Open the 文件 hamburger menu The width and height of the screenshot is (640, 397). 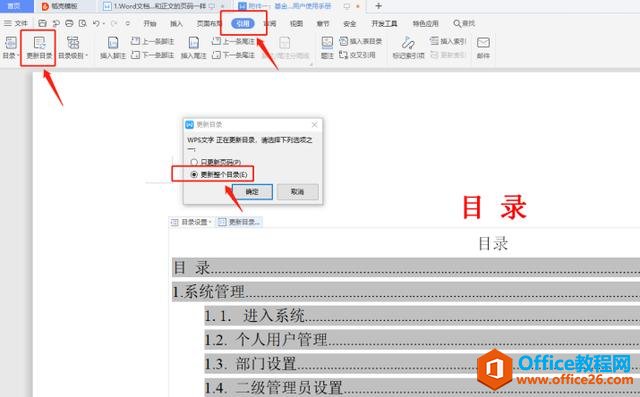(16, 23)
